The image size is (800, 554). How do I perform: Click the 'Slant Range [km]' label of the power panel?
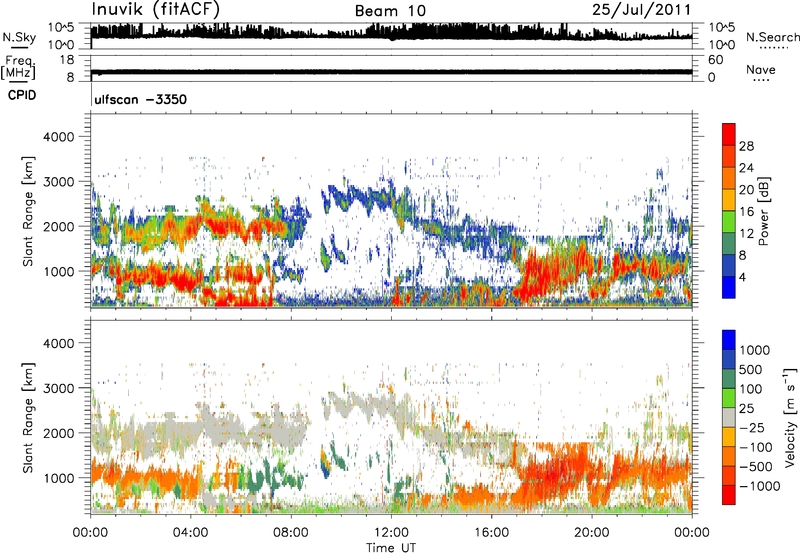(28, 211)
